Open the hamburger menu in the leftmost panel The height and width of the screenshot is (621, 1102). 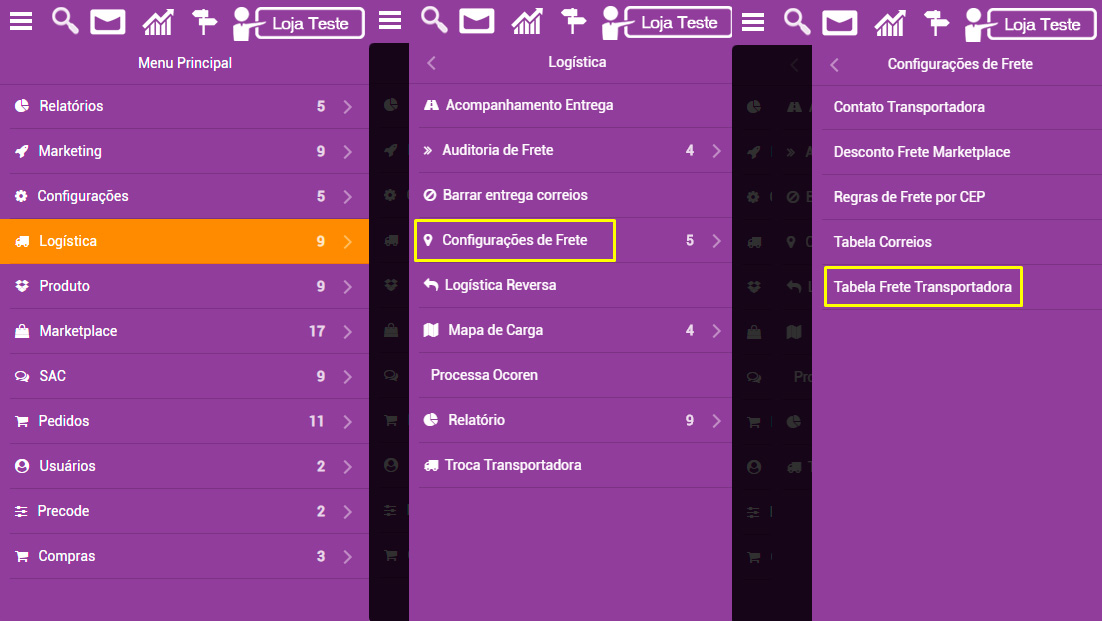pos(20,22)
